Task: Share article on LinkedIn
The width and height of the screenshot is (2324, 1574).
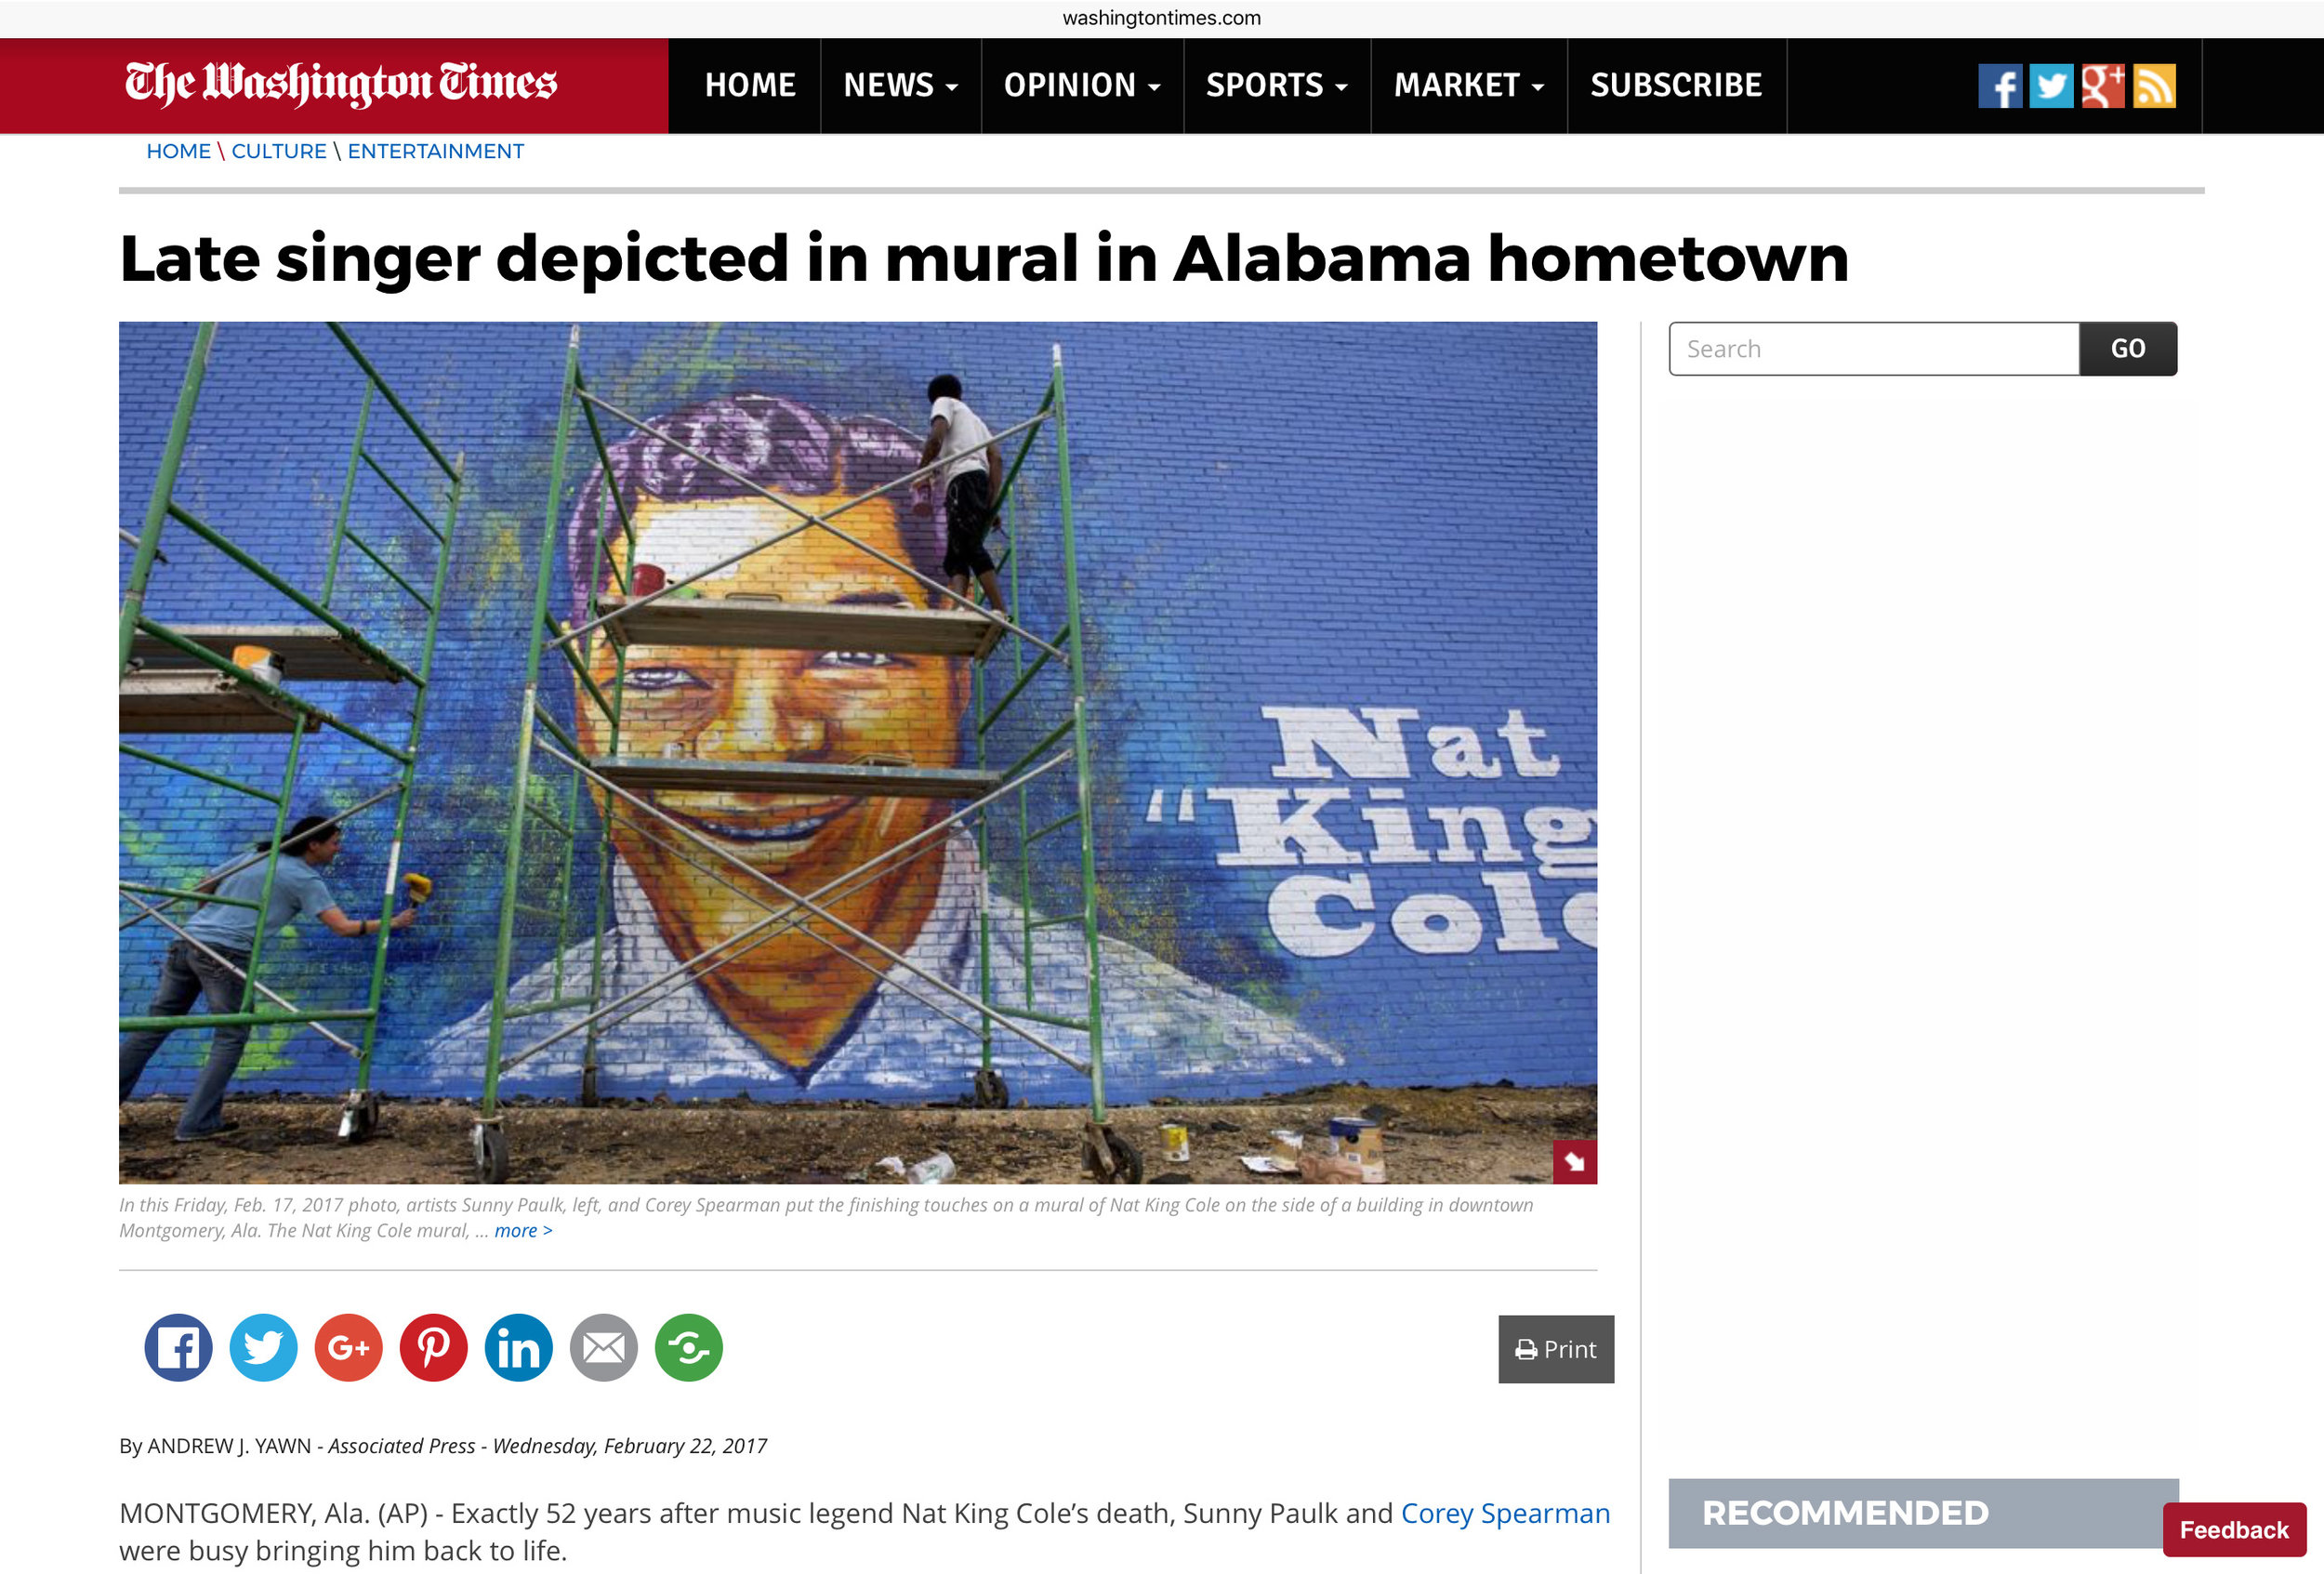Action: click(x=519, y=1348)
